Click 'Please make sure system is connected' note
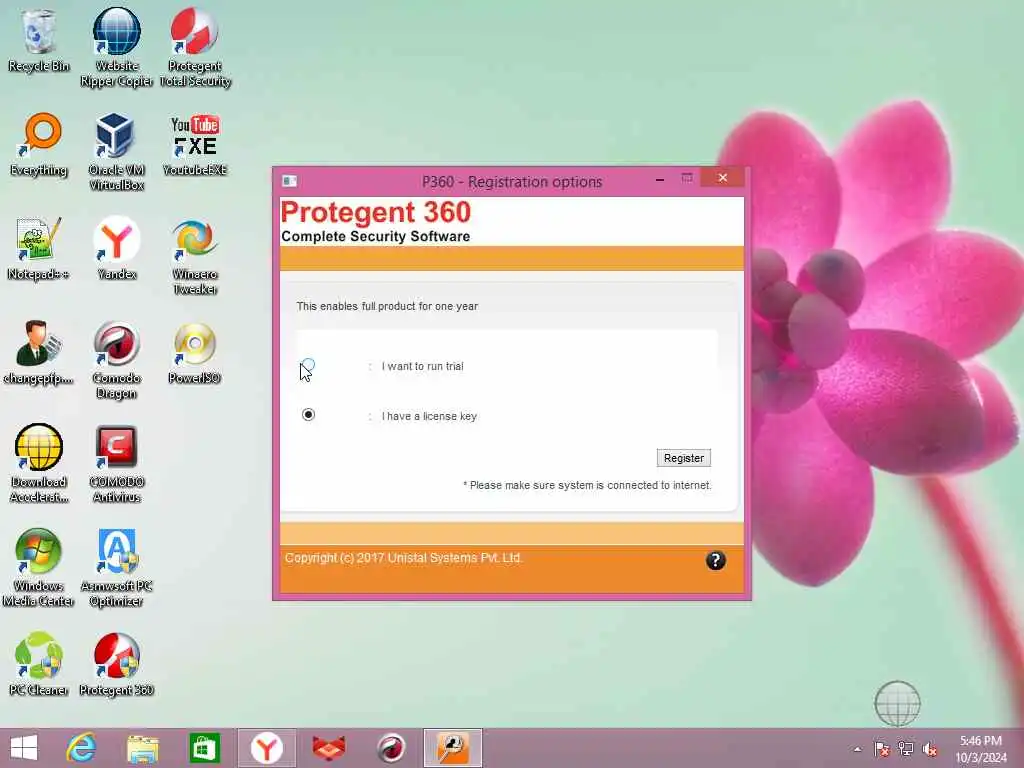This screenshot has height=768, width=1024. pos(587,485)
